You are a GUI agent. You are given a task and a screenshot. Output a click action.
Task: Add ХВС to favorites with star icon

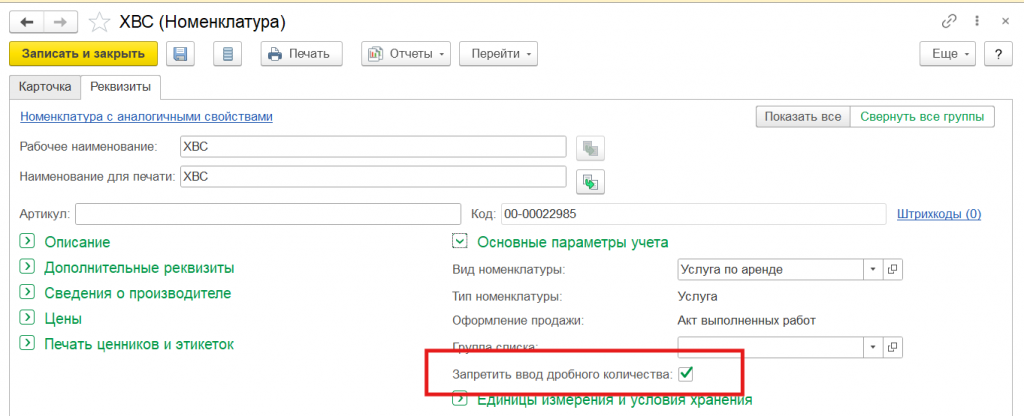click(x=99, y=22)
